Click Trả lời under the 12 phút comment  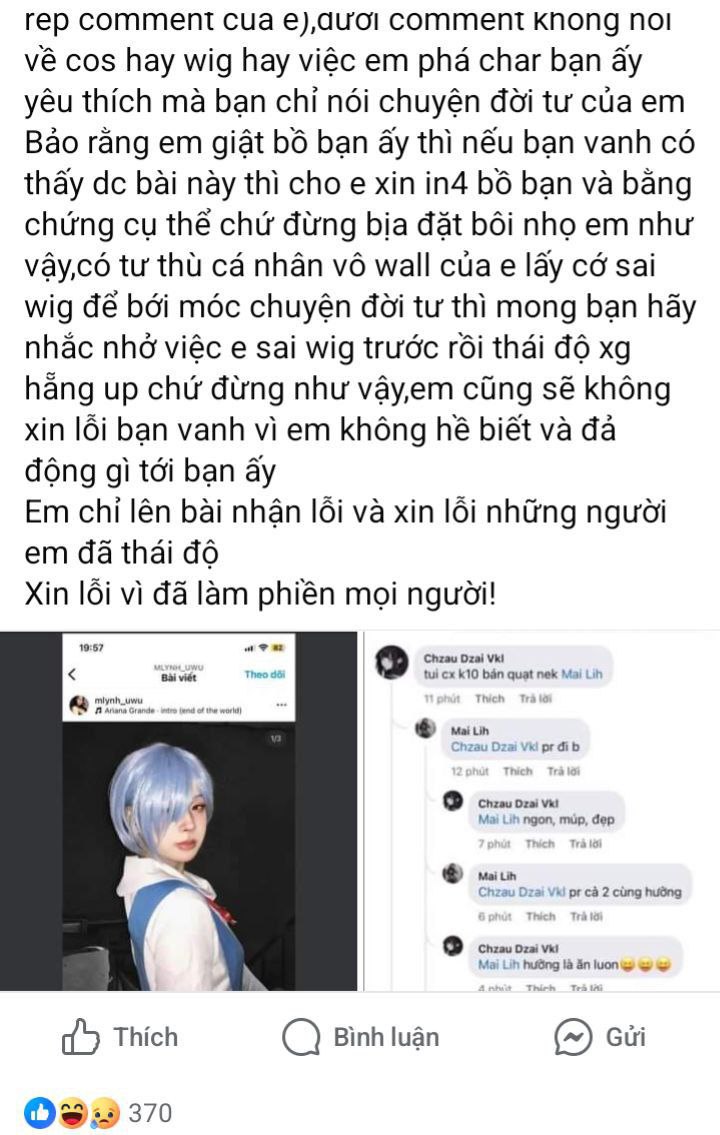coord(563,771)
